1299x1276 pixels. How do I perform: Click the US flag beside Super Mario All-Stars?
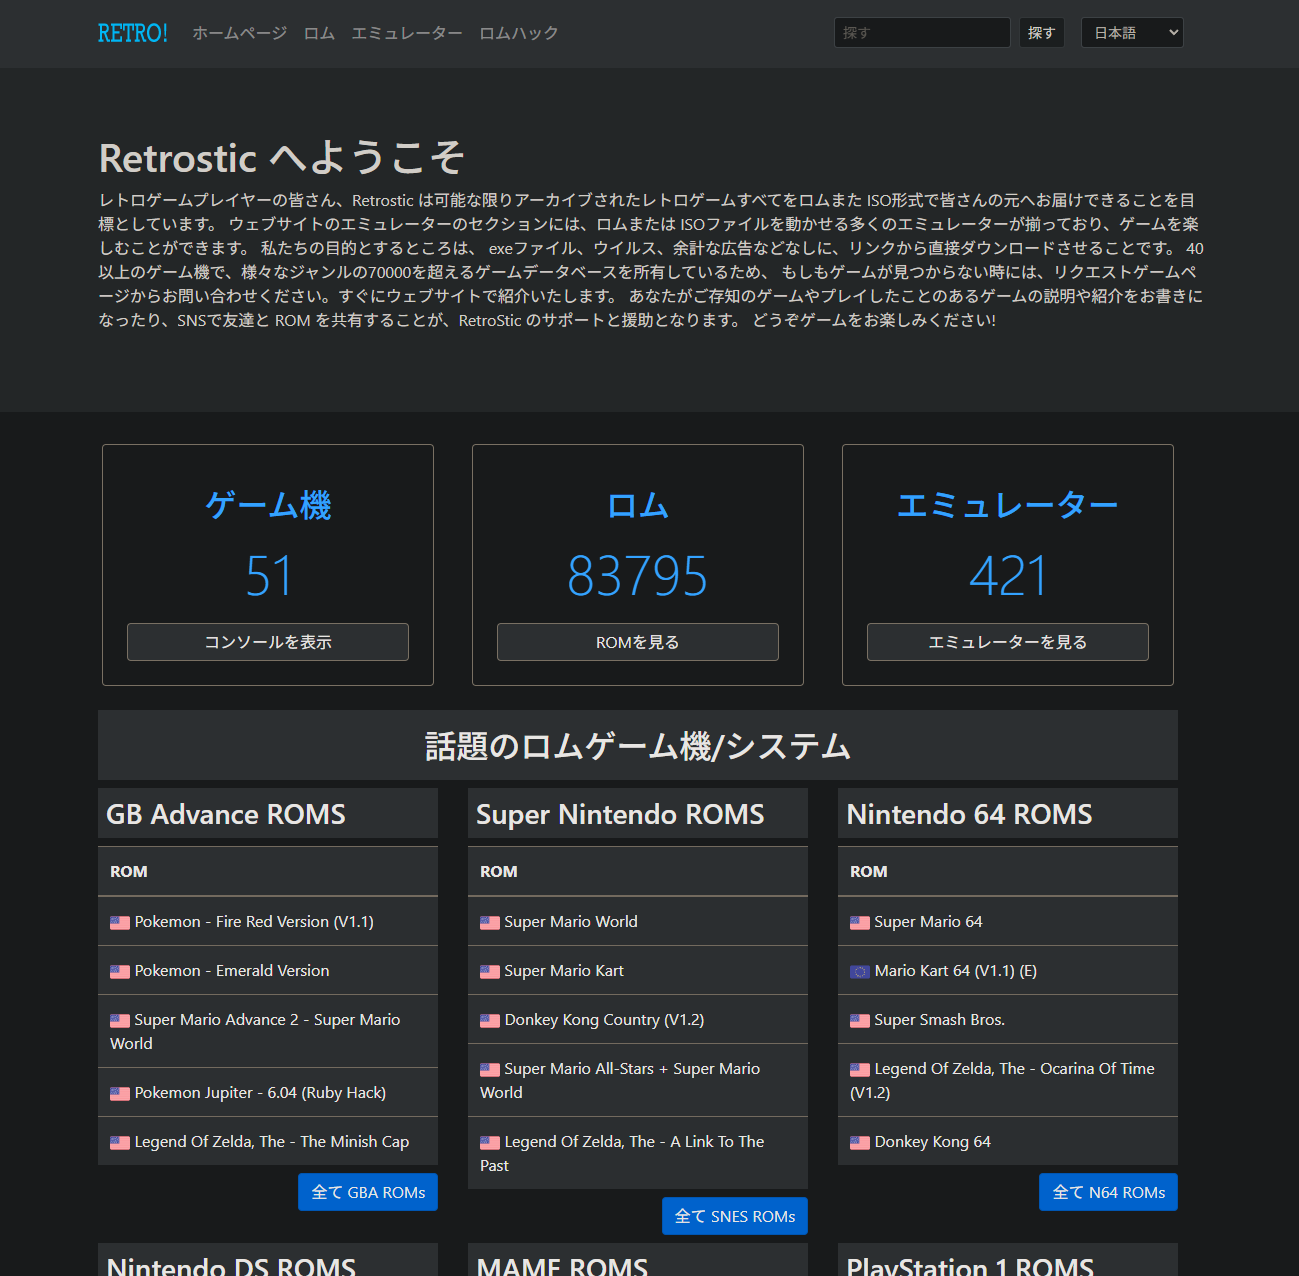[490, 1070]
